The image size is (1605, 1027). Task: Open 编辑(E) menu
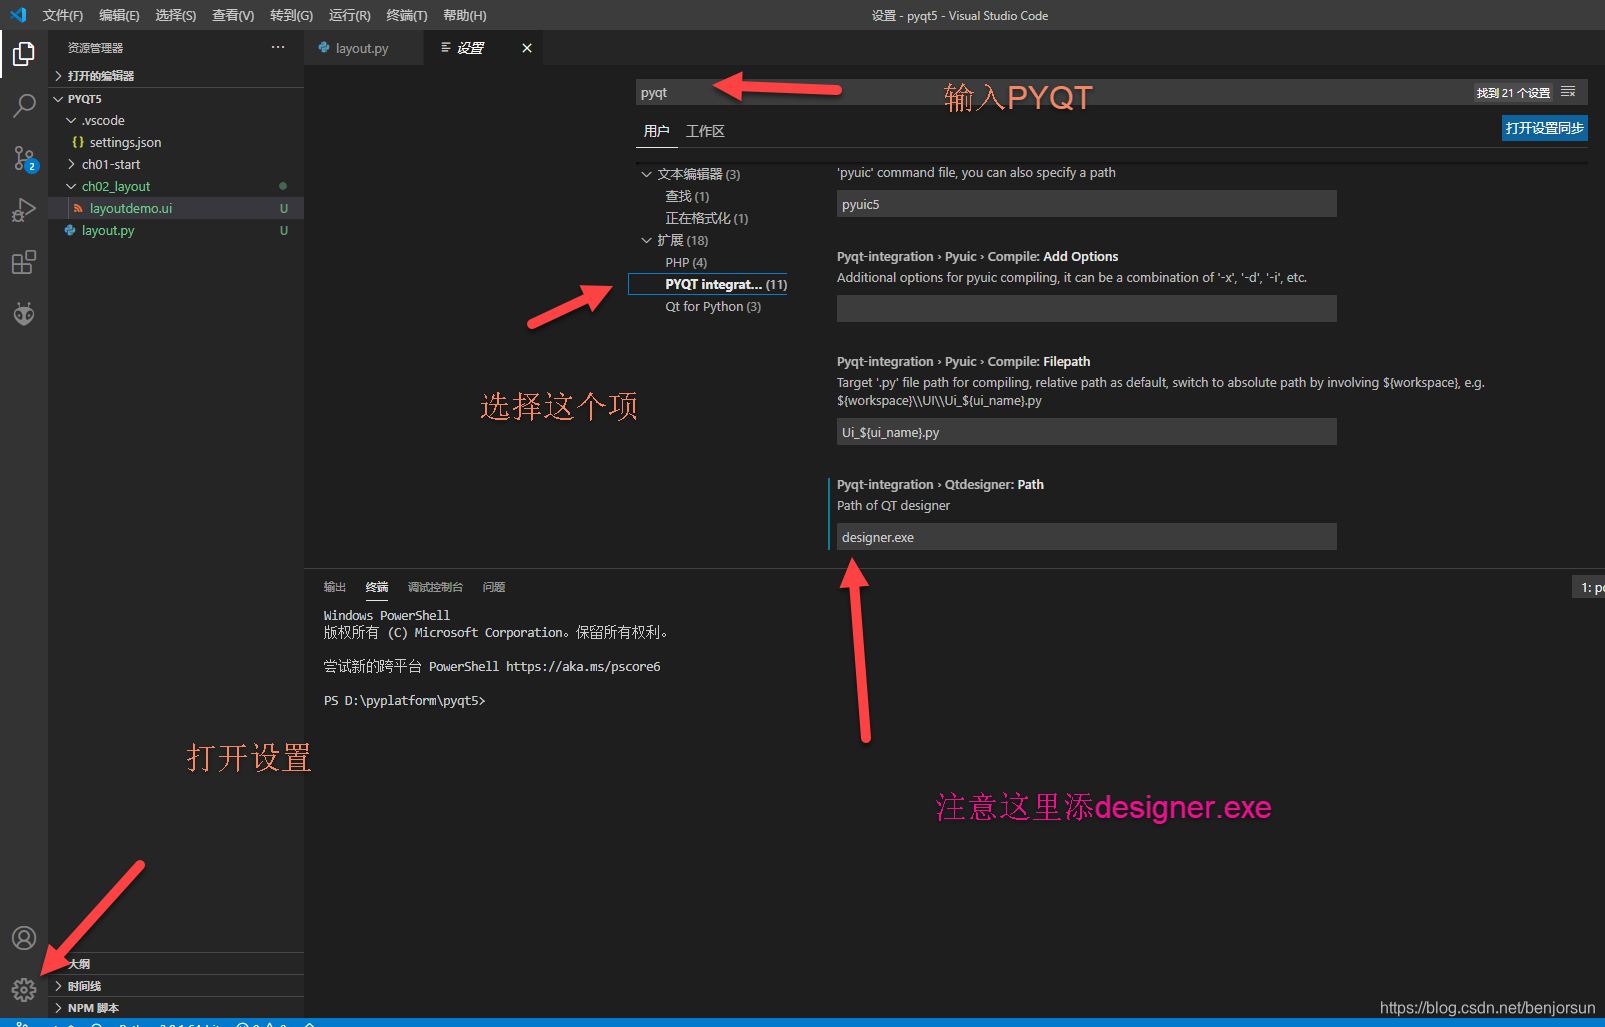pos(119,15)
